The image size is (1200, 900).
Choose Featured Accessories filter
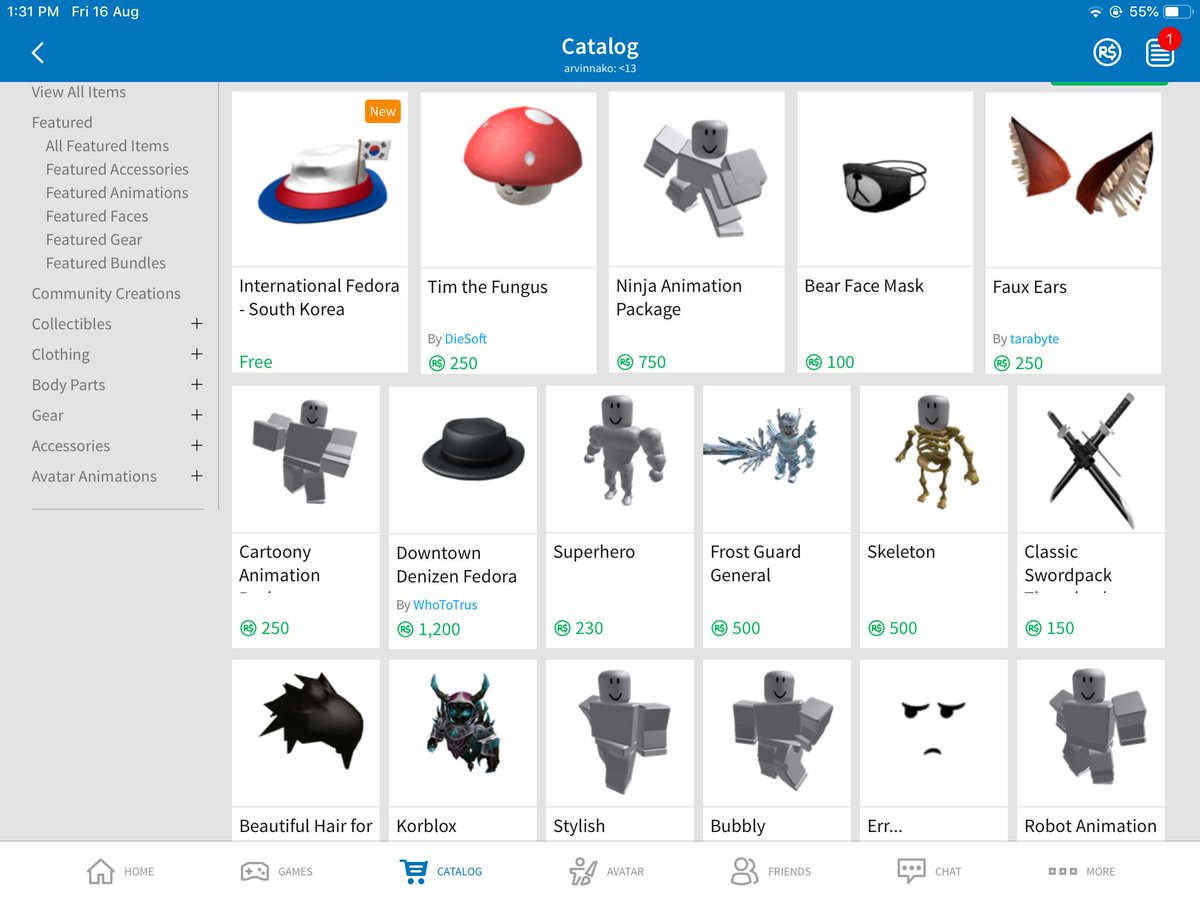(x=117, y=169)
